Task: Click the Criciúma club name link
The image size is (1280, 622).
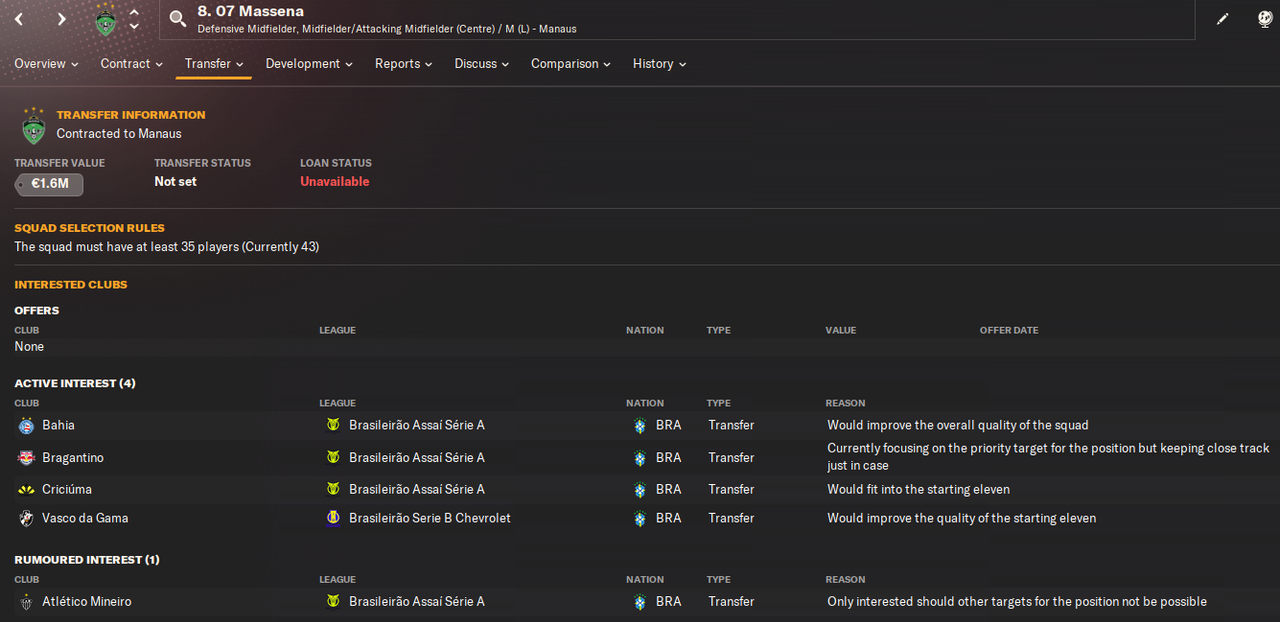Action: pos(68,489)
